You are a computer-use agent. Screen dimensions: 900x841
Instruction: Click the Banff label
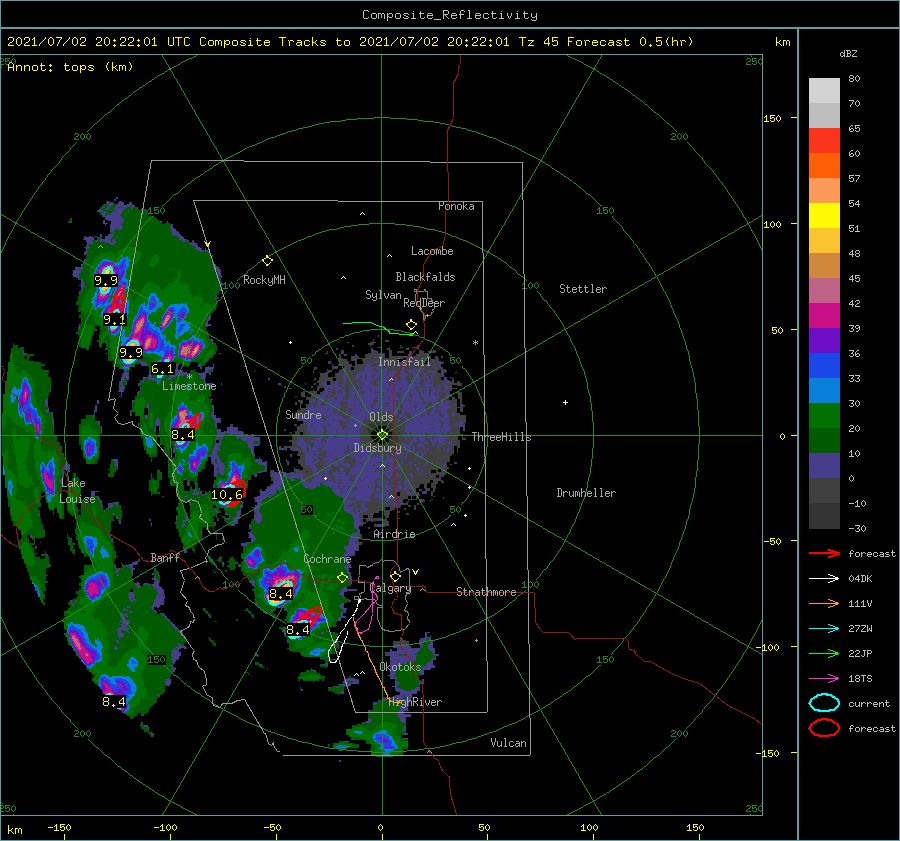(x=165, y=557)
